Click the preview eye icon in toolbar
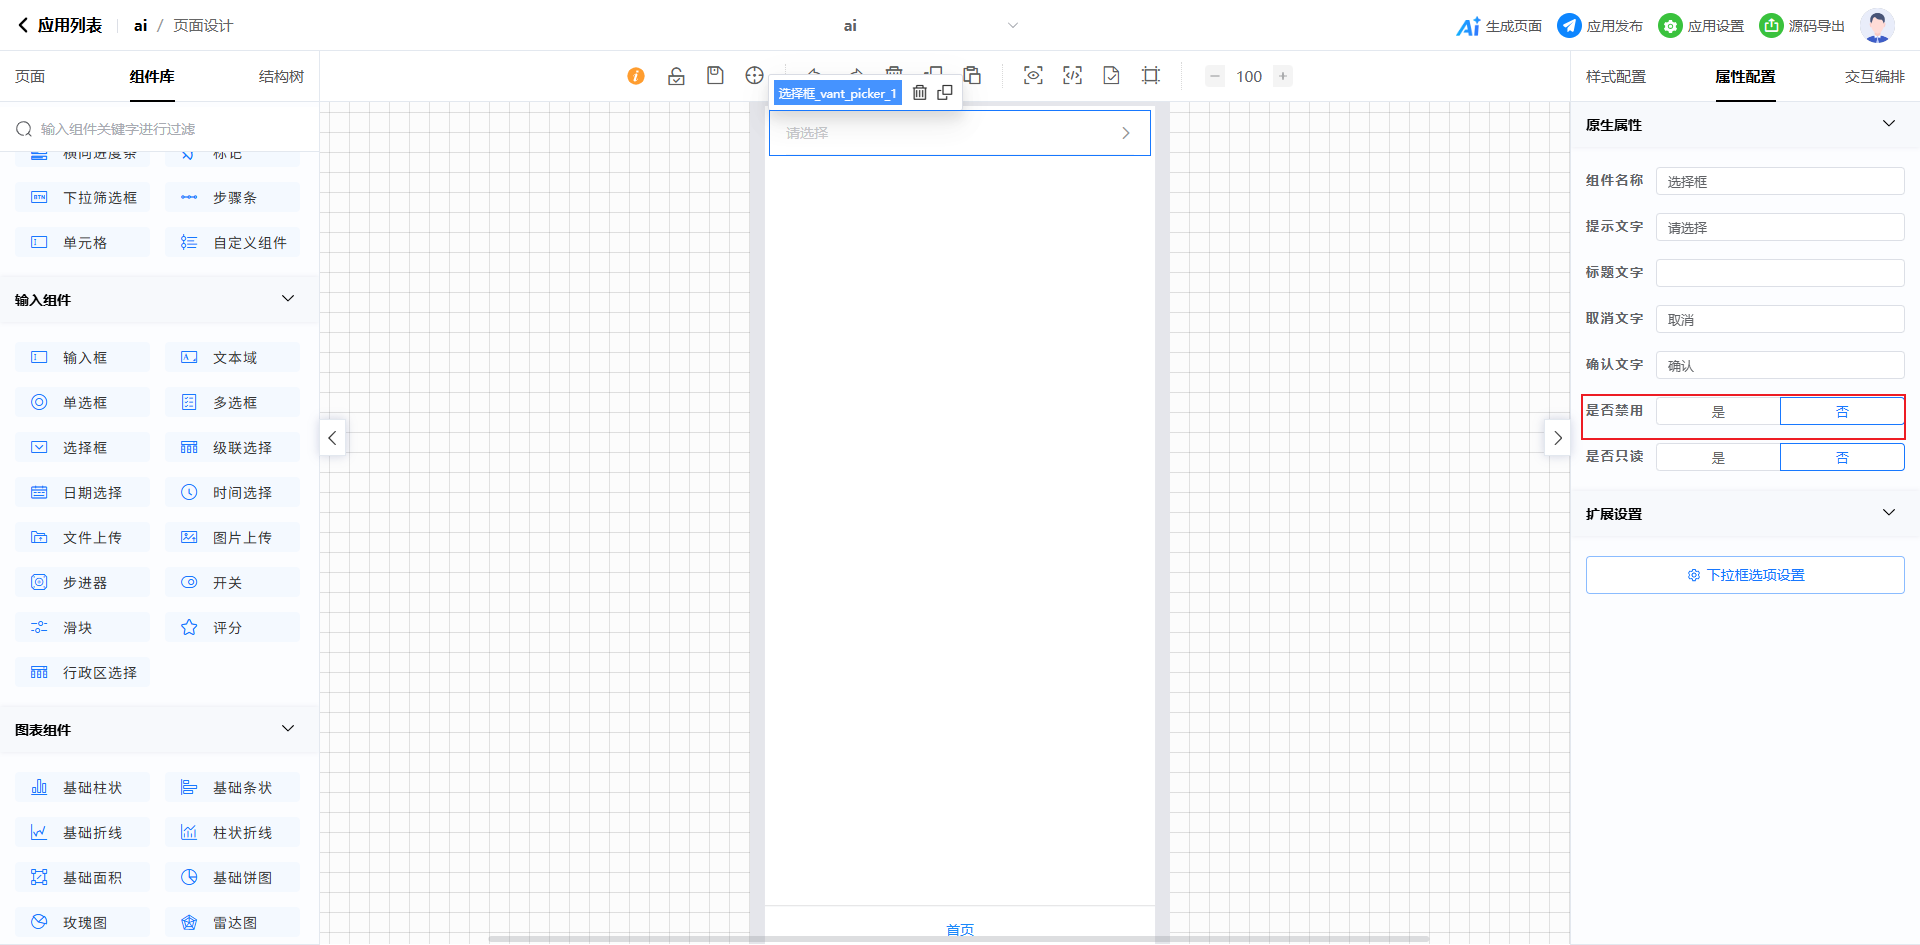This screenshot has width=1920, height=945. pyautogui.click(x=1033, y=76)
